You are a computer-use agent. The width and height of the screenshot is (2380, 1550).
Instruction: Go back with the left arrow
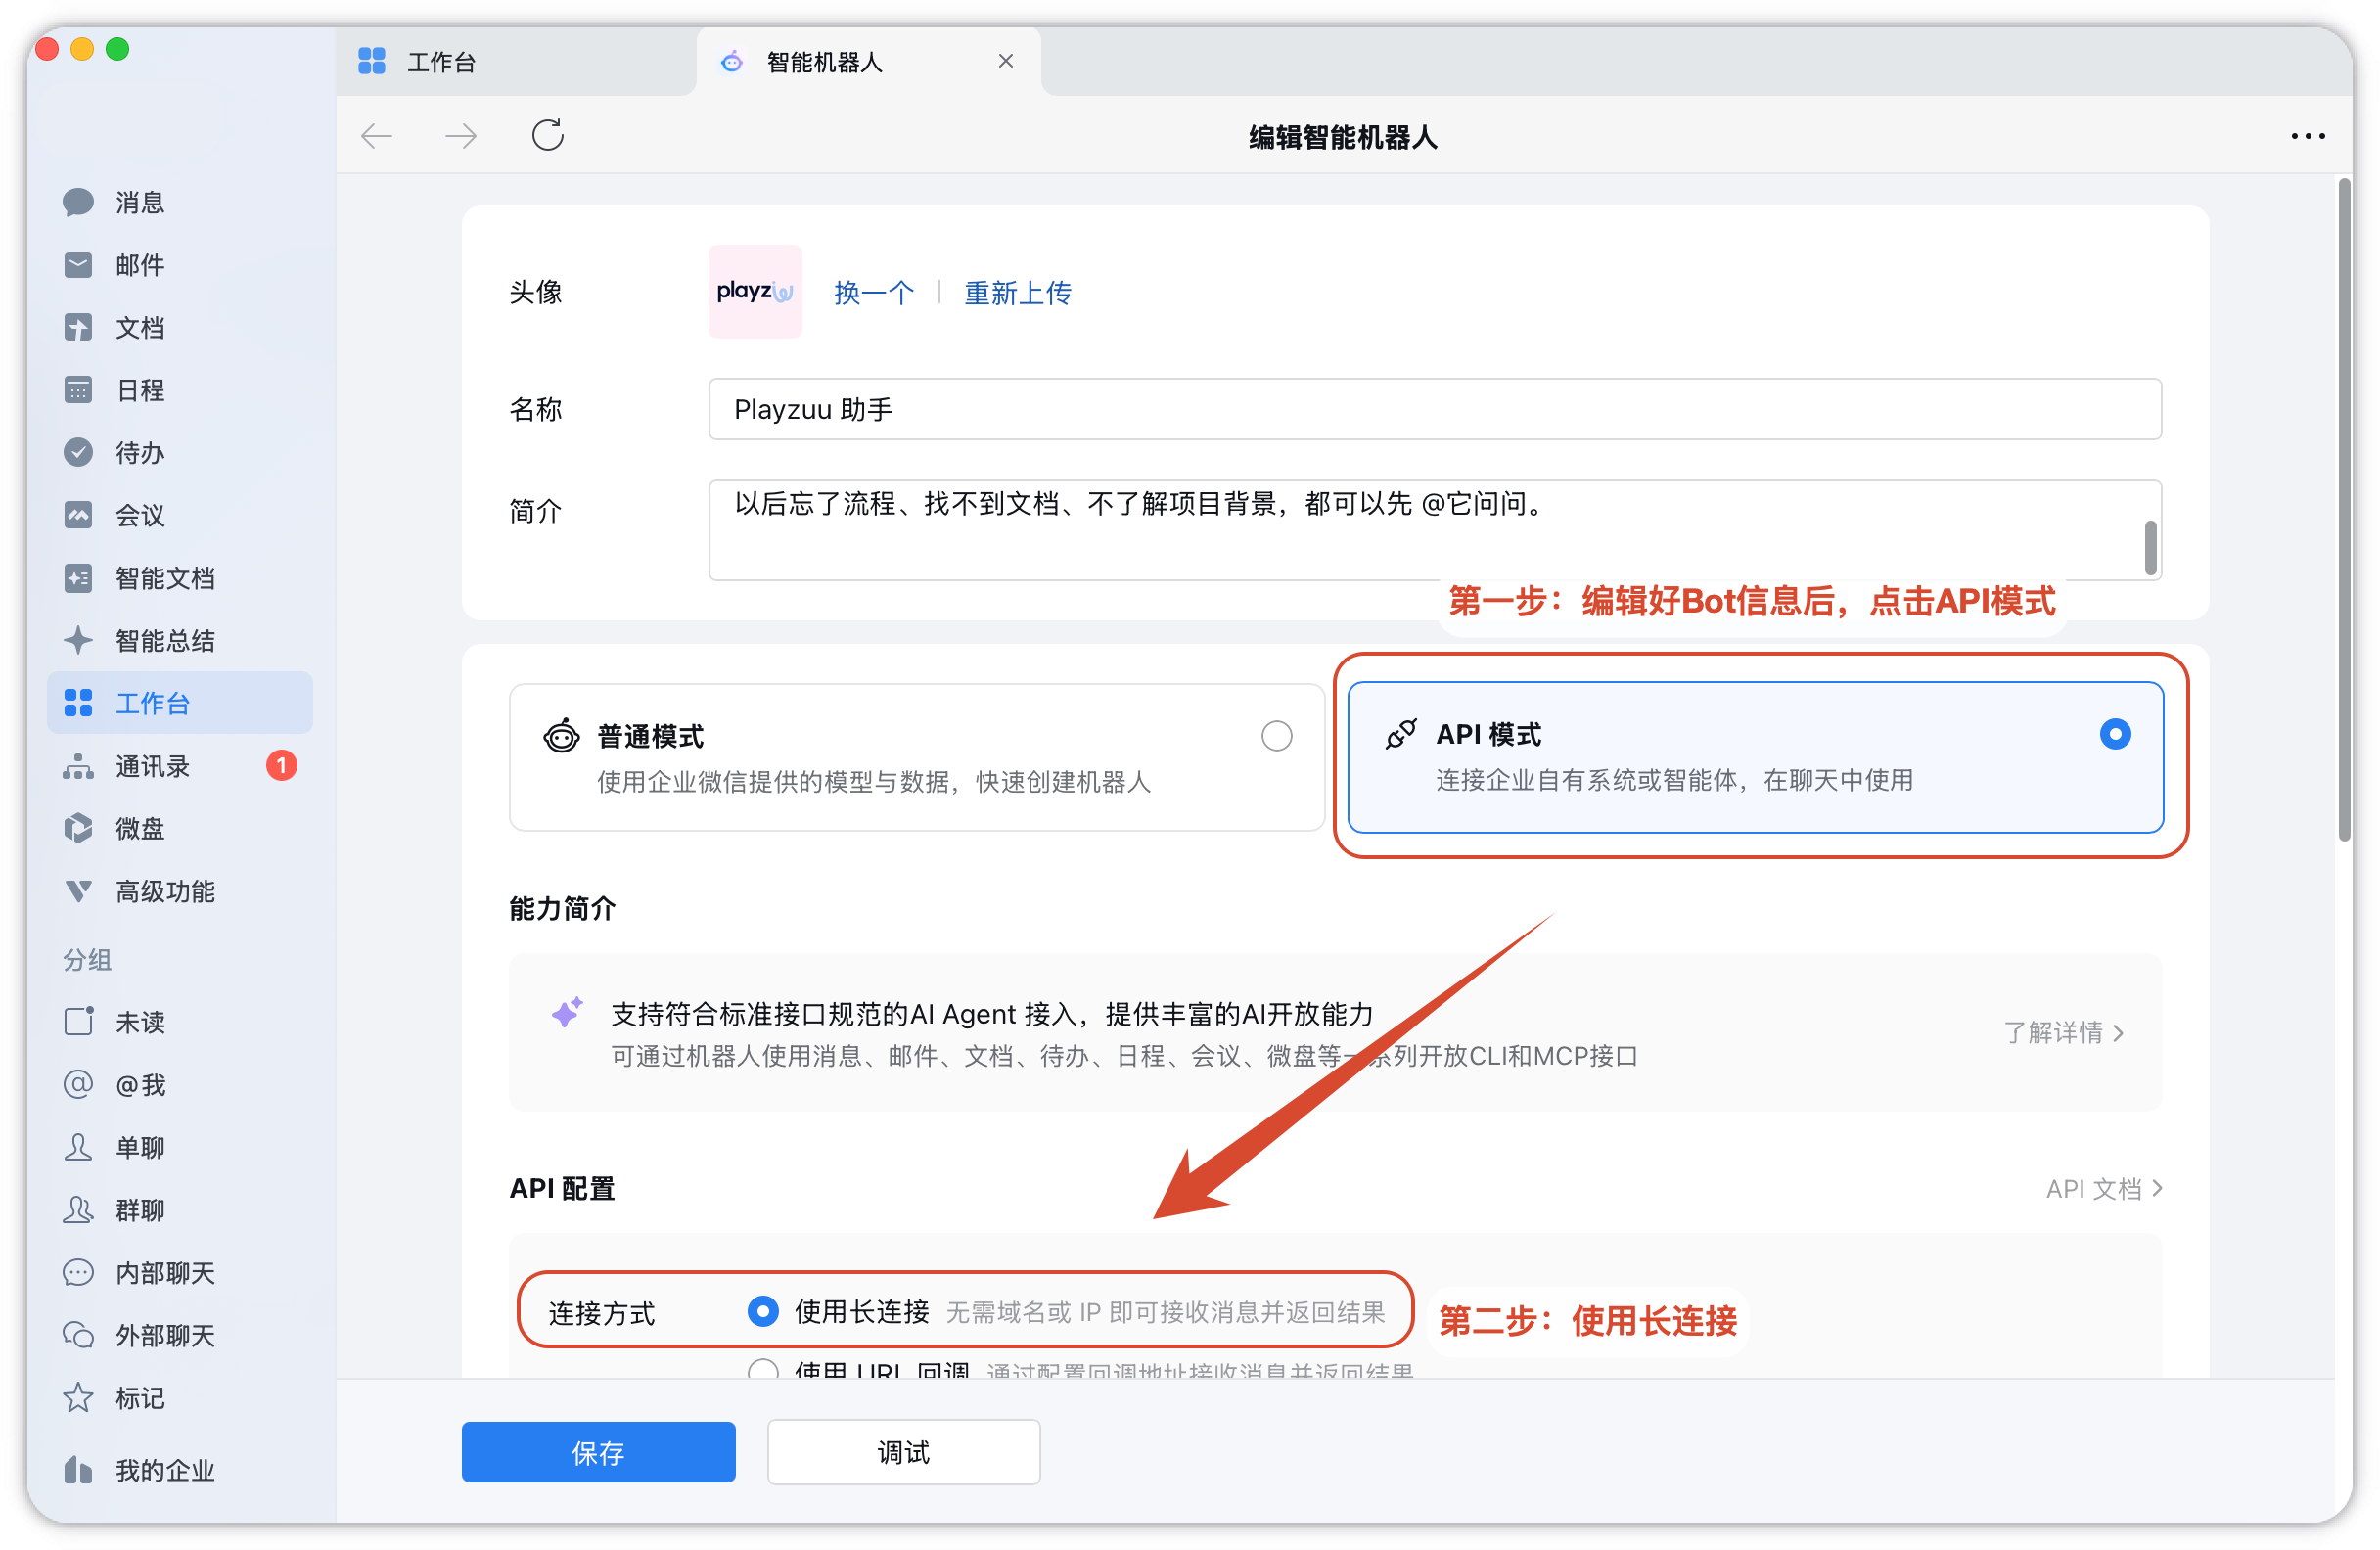click(x=377, y=135)
